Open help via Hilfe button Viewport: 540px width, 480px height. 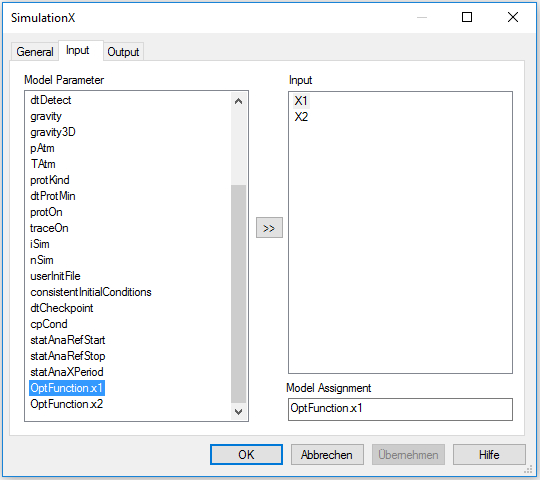489,455
